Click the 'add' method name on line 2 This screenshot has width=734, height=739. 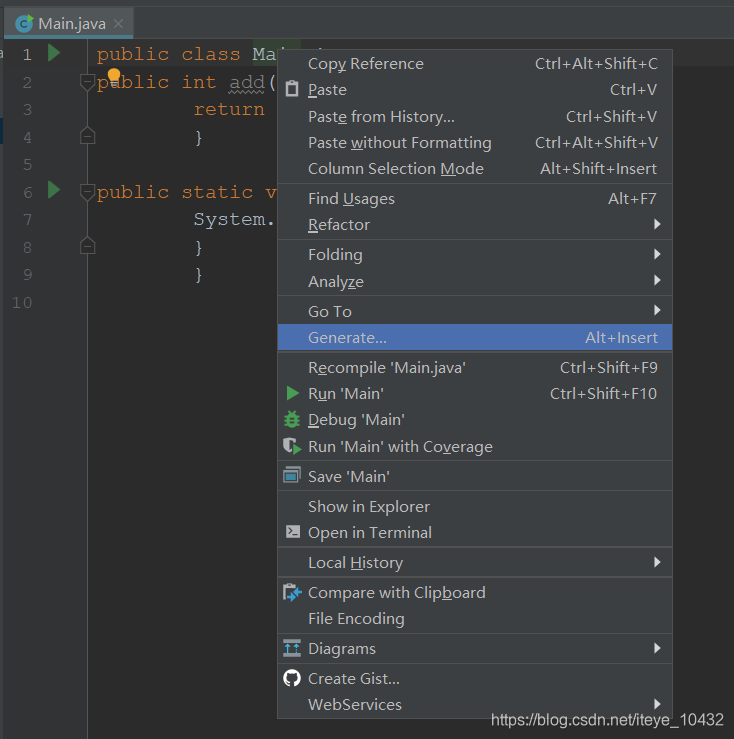(x=247, y=83)
